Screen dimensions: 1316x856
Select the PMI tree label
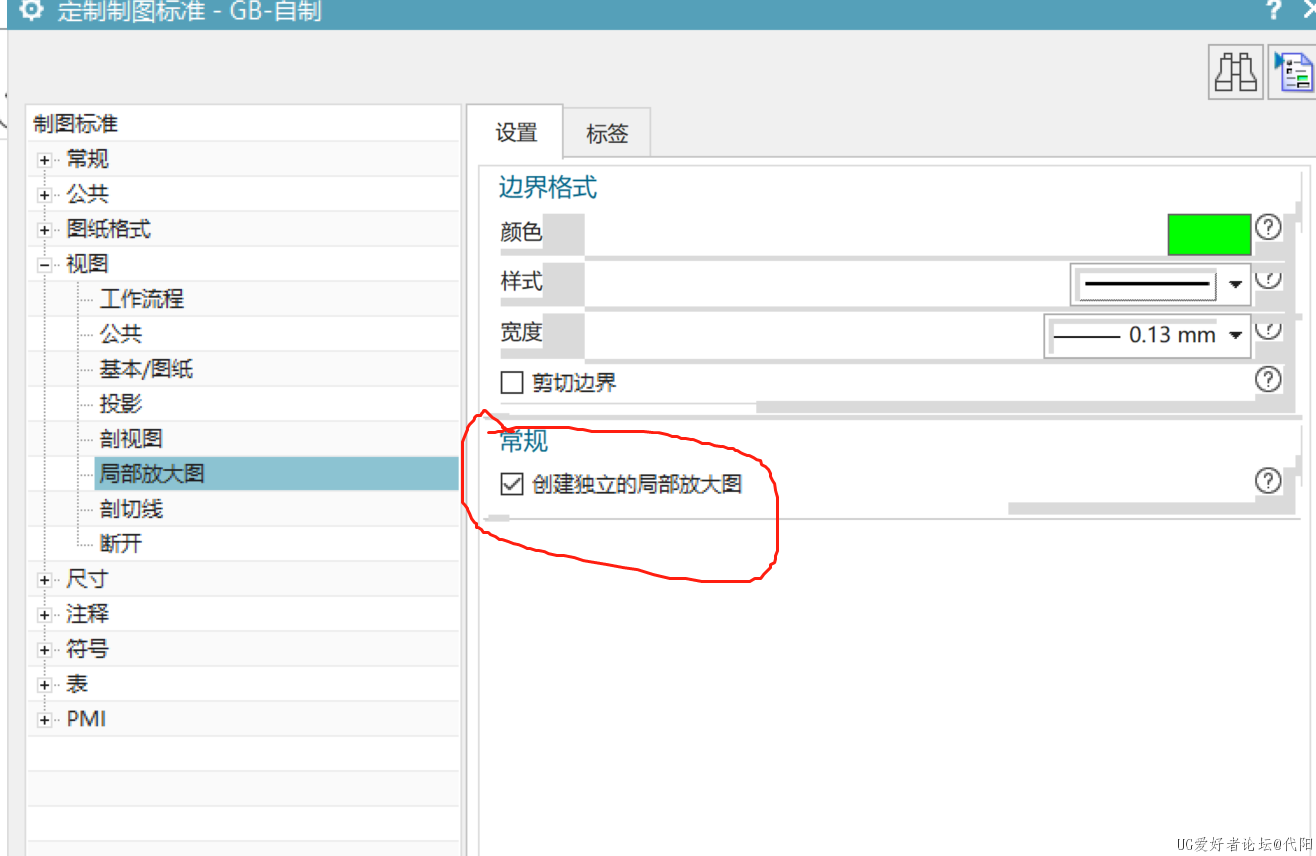point(86,719)
